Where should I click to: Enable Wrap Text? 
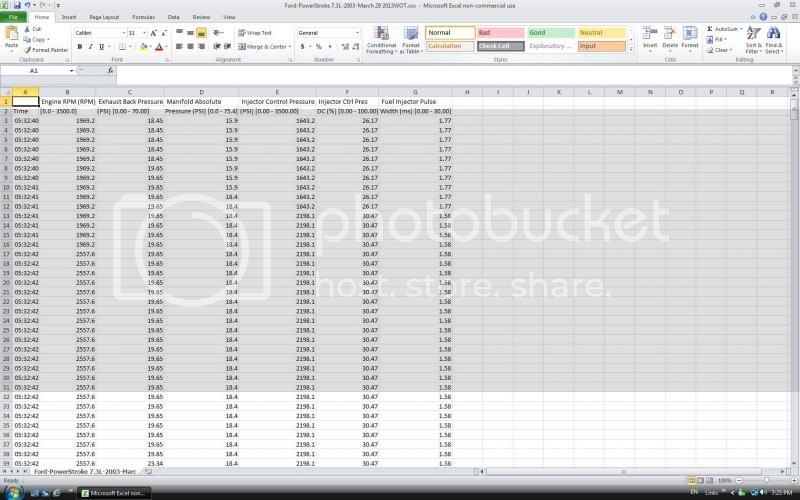point(255,33)
